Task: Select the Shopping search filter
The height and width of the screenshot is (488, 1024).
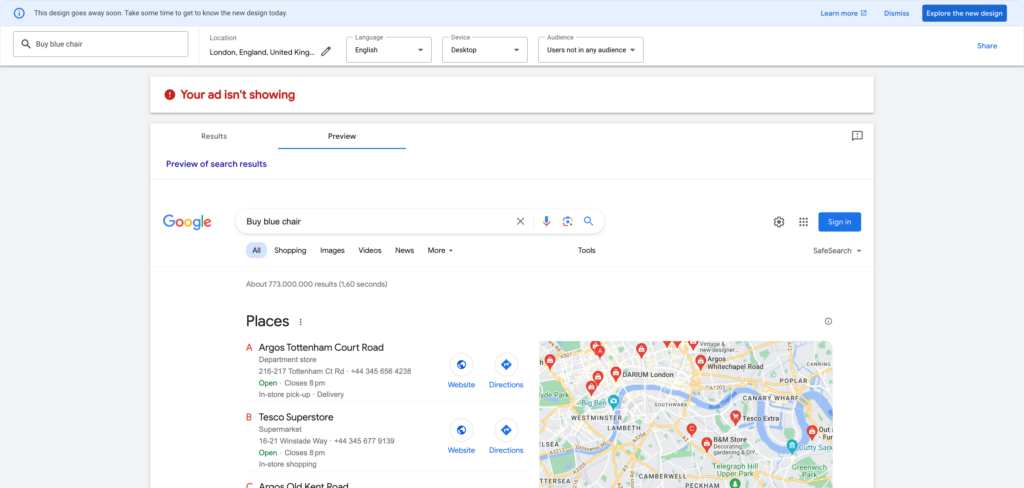Action: coord(290,251)
